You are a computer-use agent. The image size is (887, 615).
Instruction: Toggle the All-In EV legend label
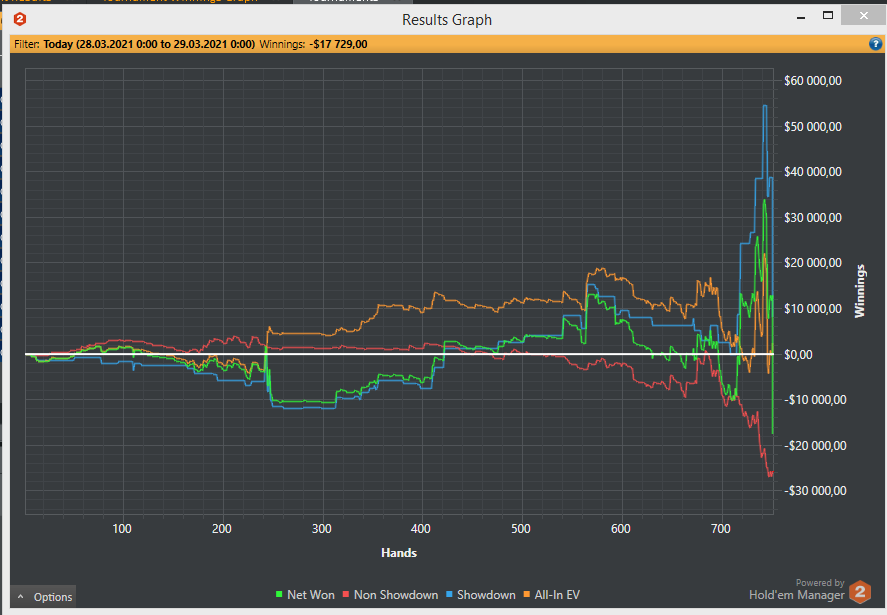click(x=557, y=595)
